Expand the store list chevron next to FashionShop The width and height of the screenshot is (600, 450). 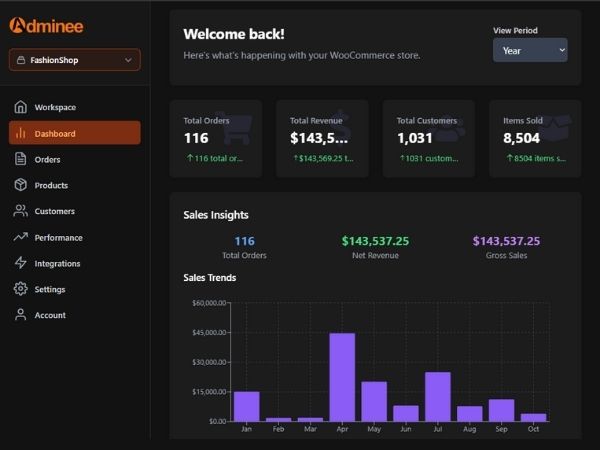(128, 60)
